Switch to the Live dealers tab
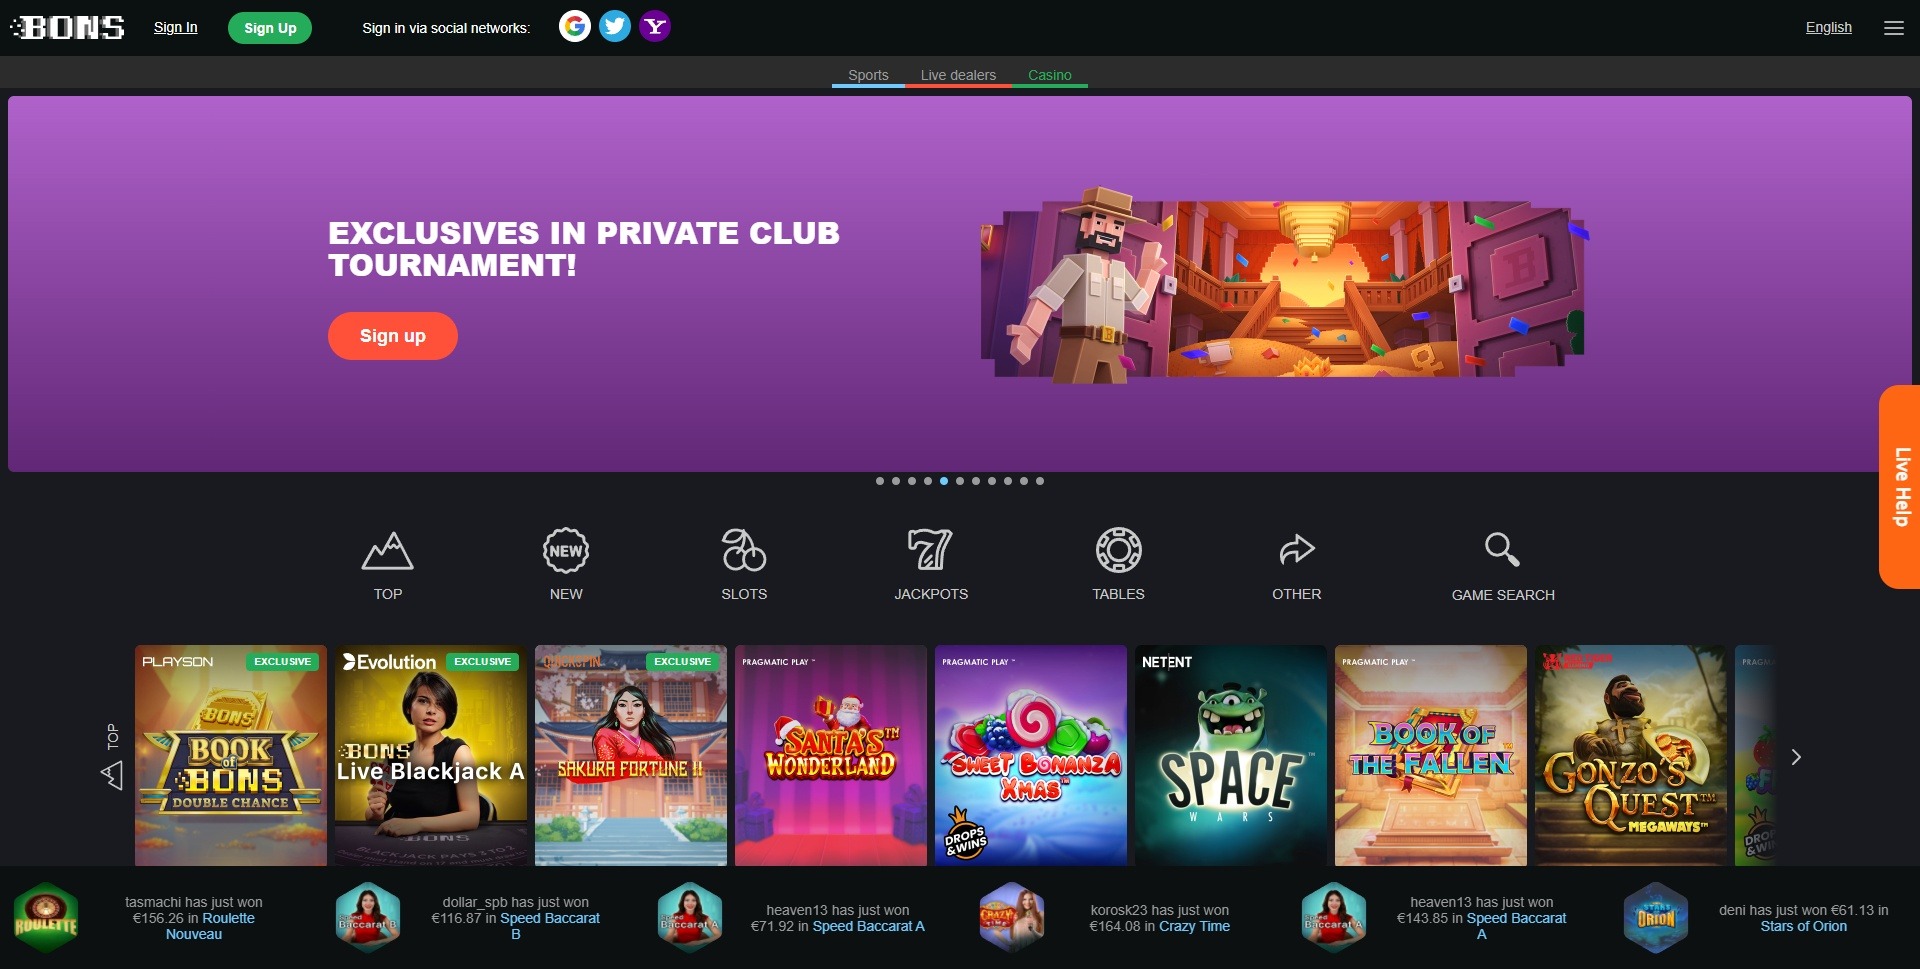Viewport: 1920px width, 969px height. click(958, 75)
